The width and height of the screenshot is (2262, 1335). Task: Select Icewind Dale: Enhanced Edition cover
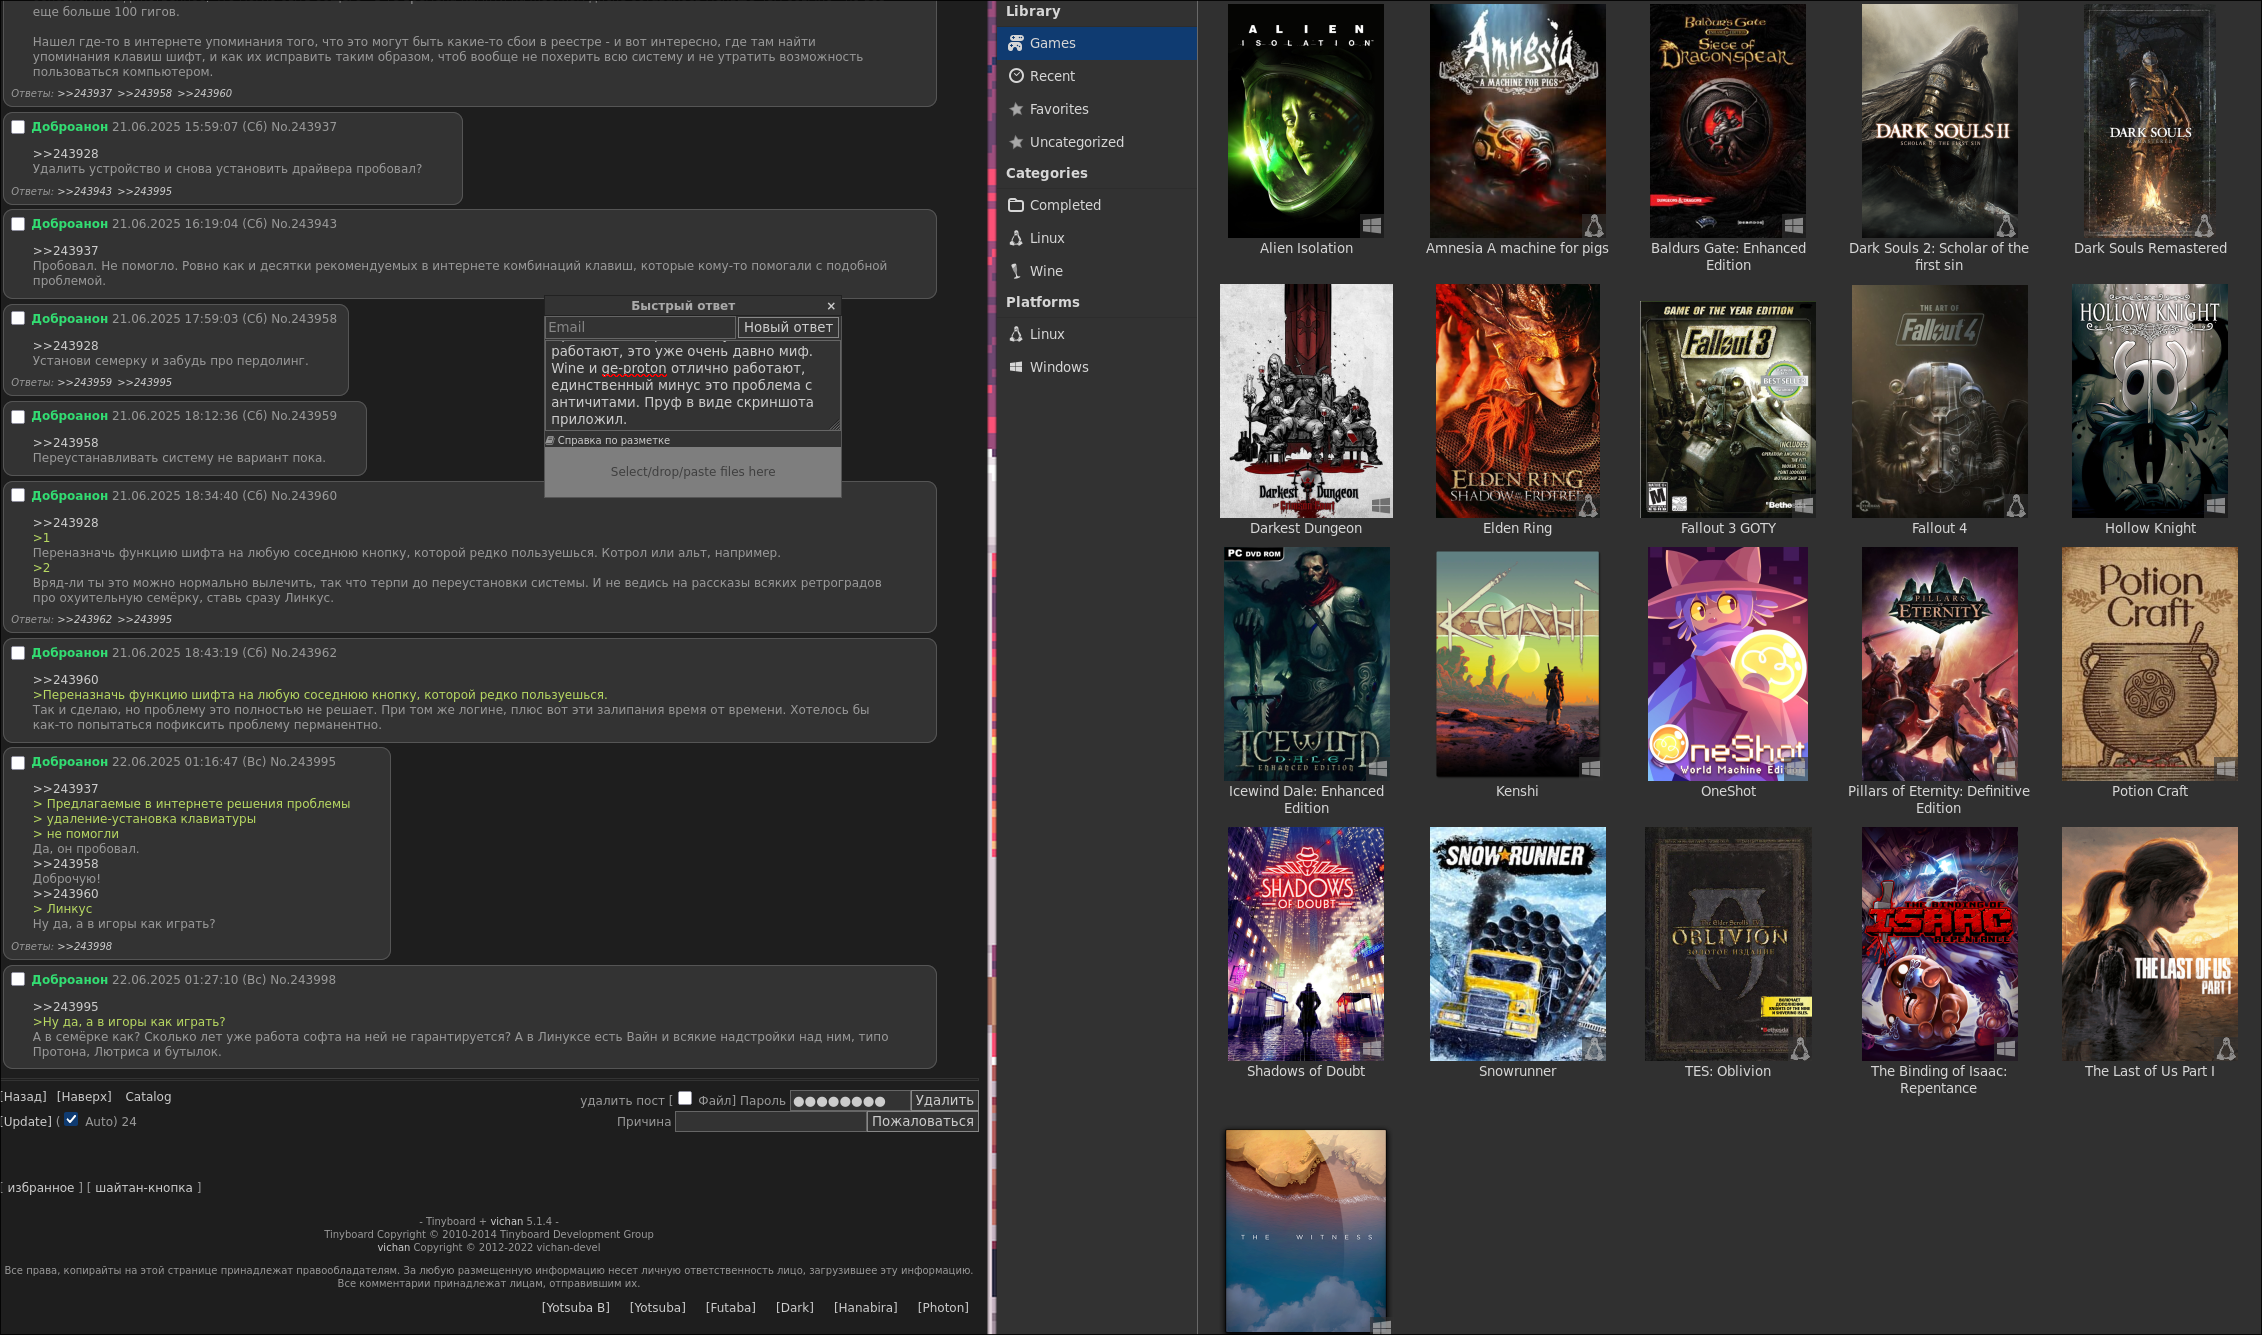coord(1306,664)
